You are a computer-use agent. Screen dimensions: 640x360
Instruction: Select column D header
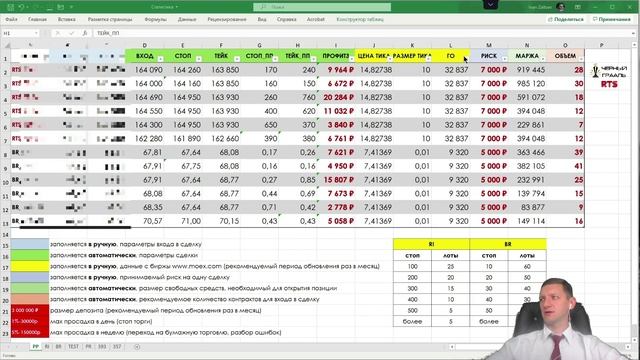144,45
